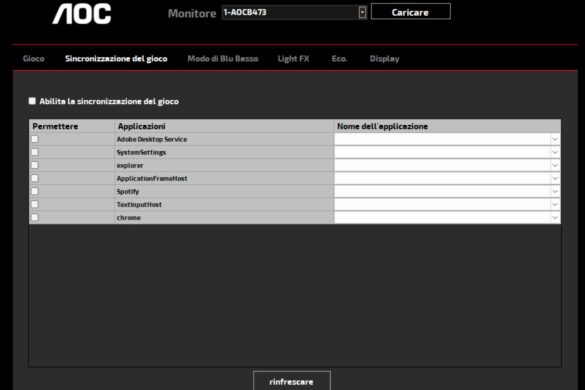This screenshot has width=585, height=390.
Task: Click the Caricare button
Action: coord(410,12)
